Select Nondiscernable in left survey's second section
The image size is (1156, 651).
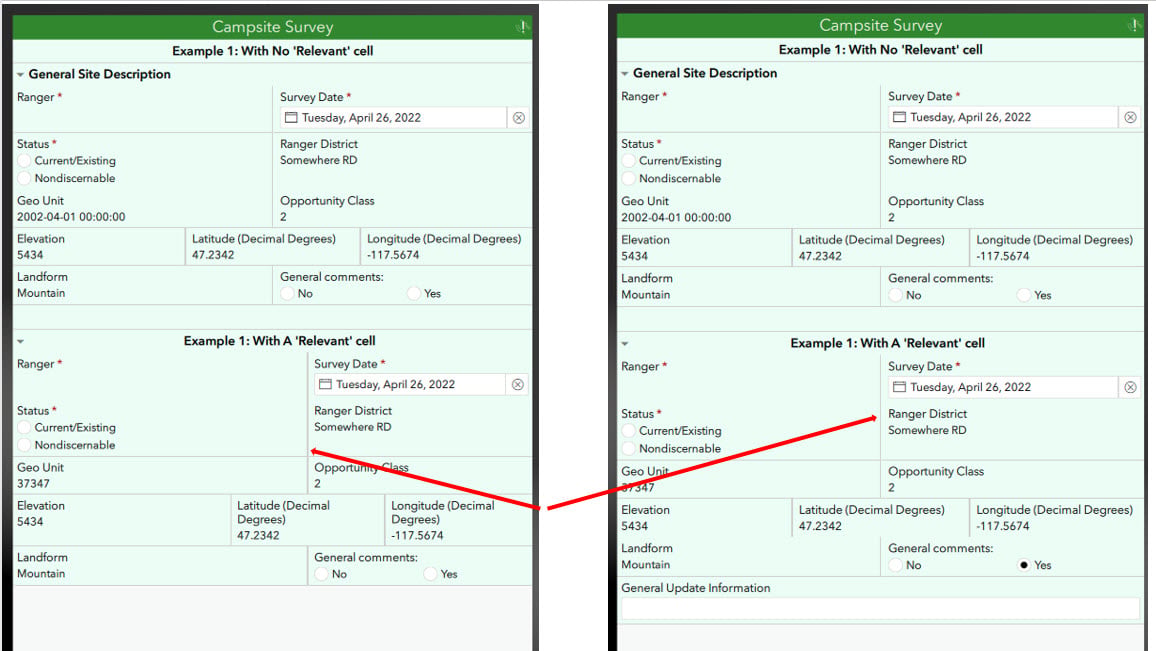24,445
